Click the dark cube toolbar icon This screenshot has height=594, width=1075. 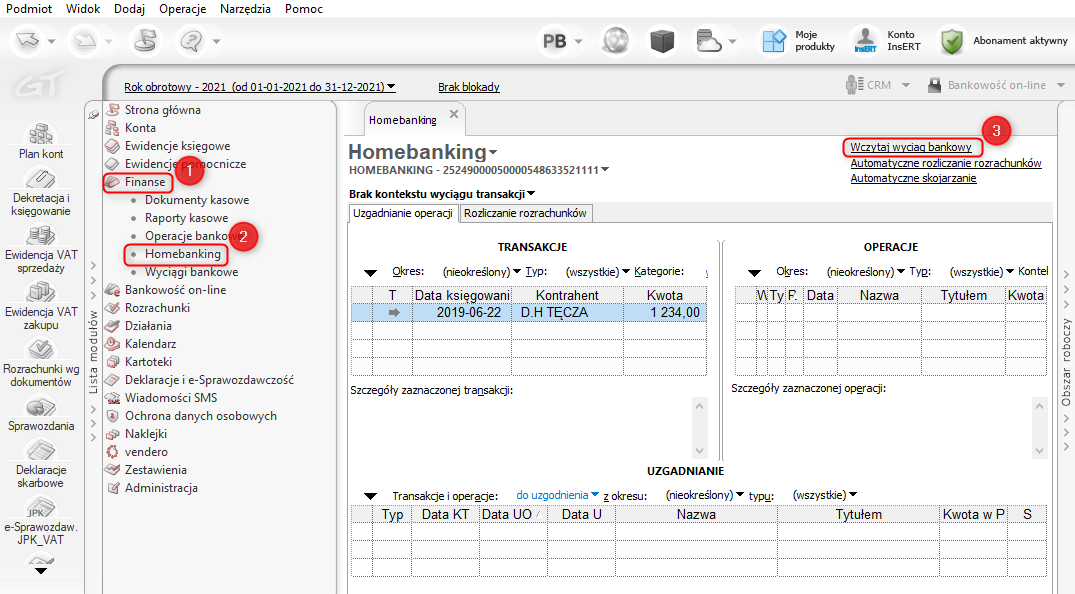tap(662, 41)
